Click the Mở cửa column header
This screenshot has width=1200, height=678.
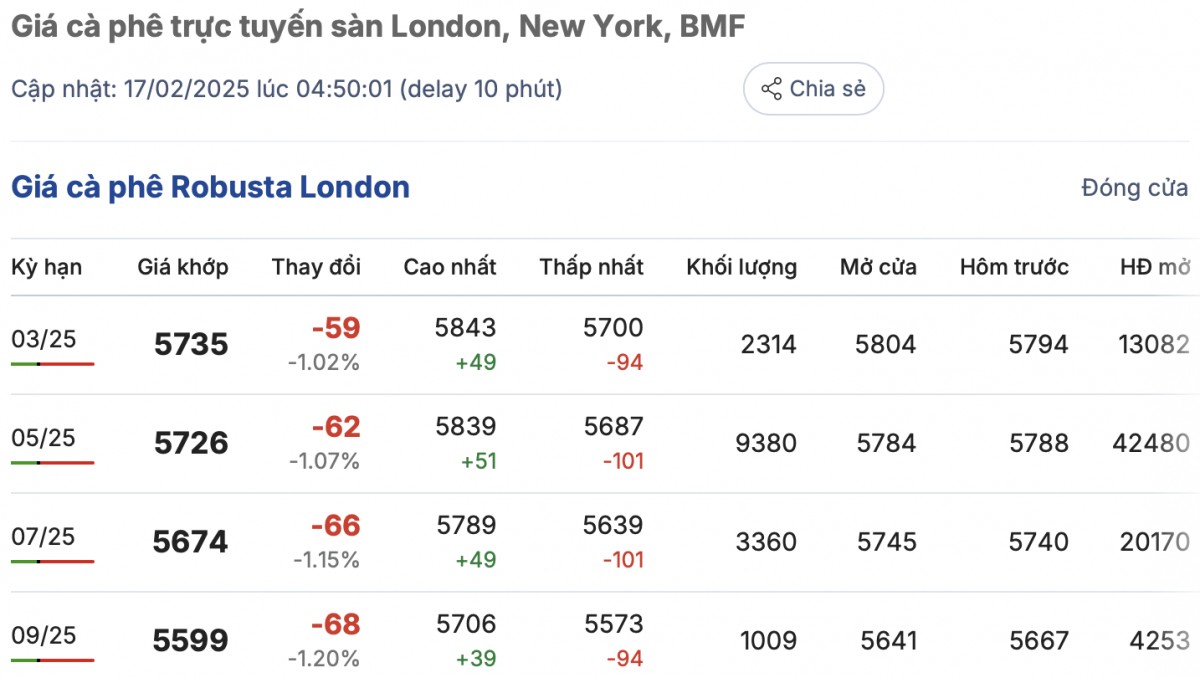click(x=878, y=267)
